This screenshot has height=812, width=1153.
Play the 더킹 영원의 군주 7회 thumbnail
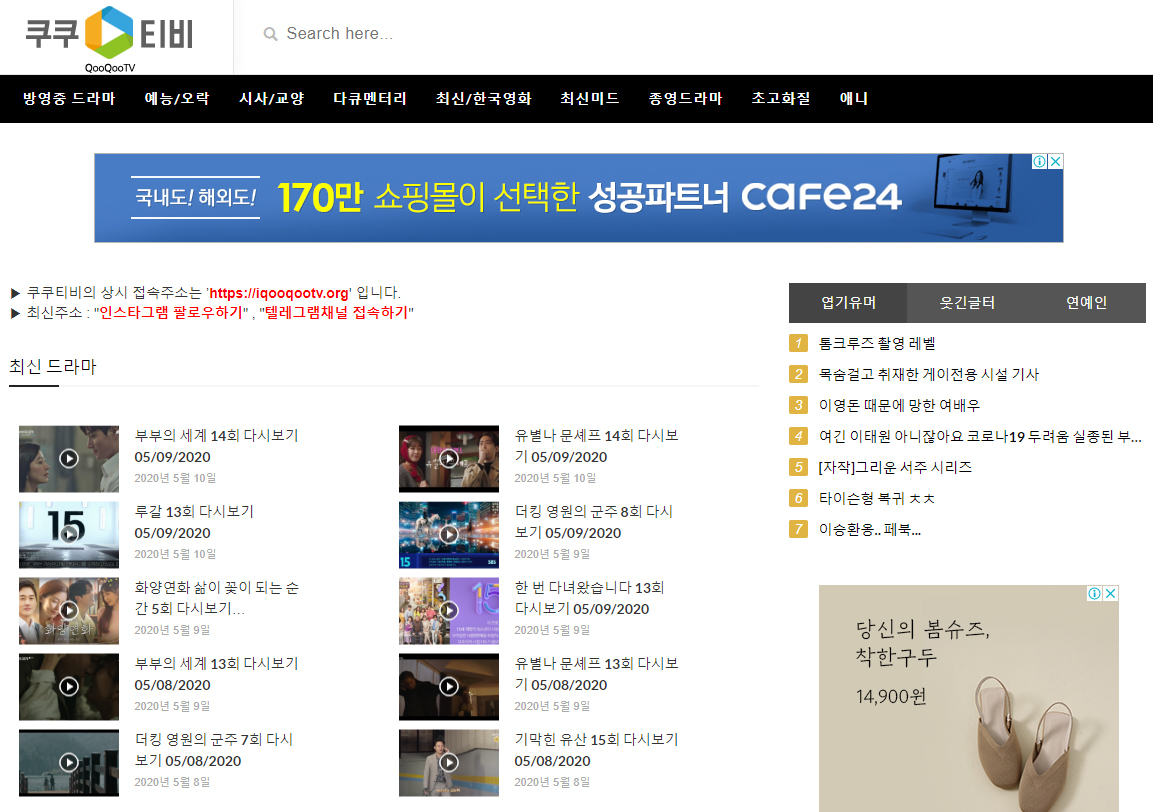(x=69, y=763)
